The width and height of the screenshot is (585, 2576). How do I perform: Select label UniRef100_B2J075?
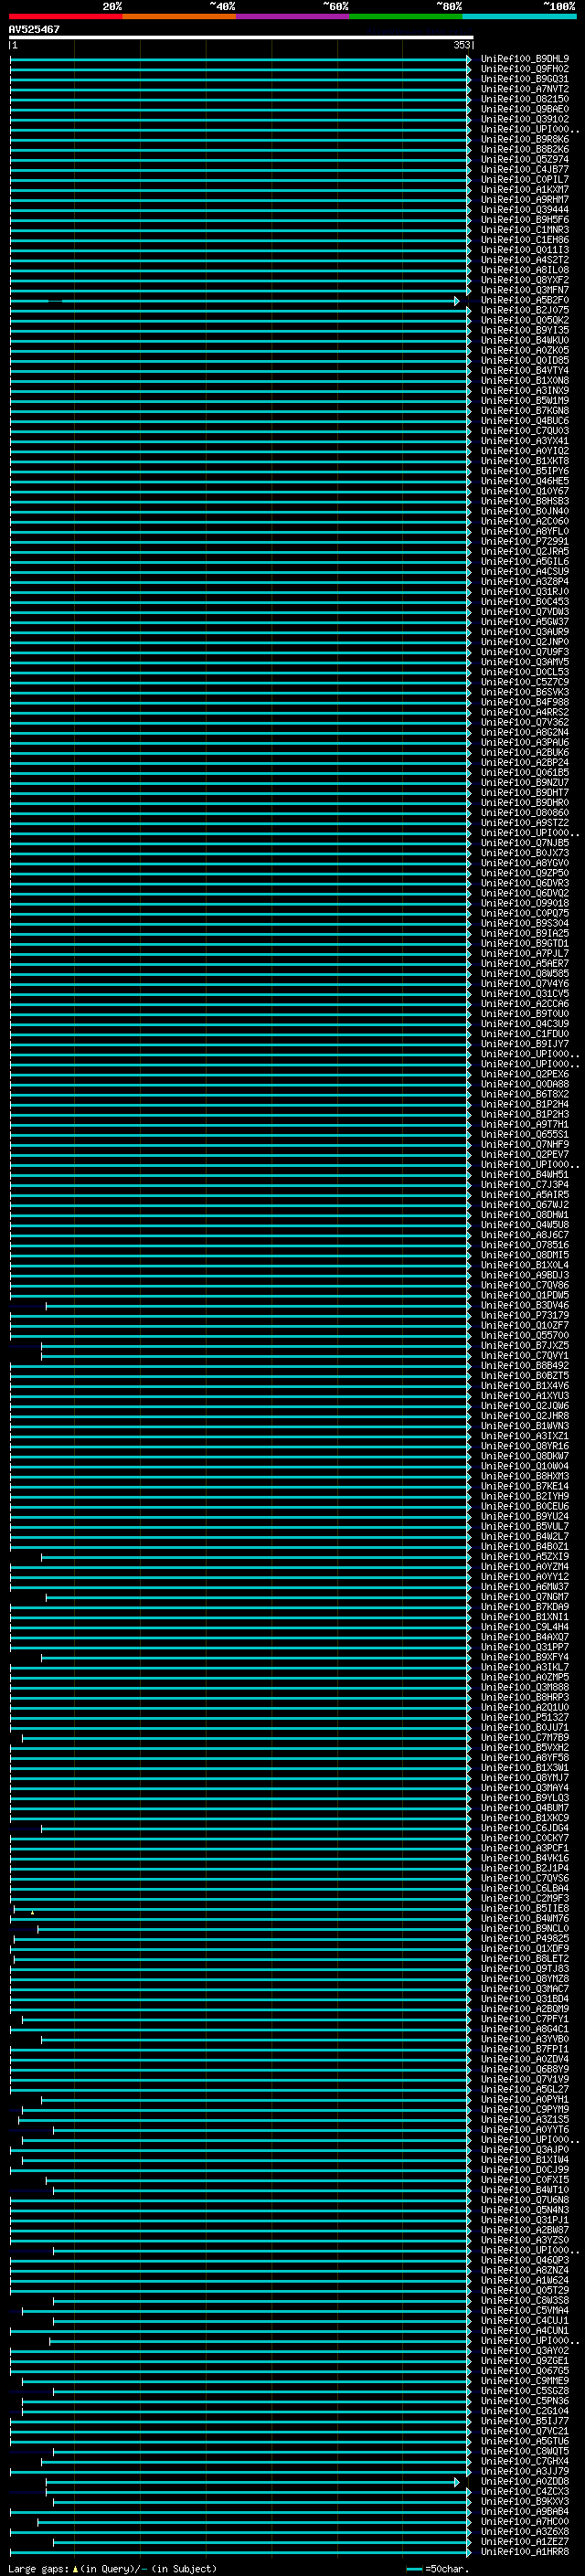point(525,310)
